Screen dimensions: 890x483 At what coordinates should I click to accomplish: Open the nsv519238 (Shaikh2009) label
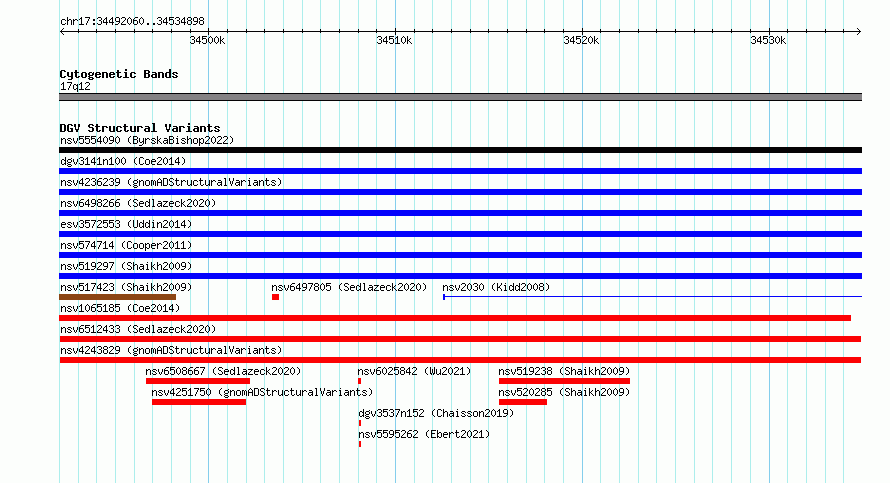(564, 371)
